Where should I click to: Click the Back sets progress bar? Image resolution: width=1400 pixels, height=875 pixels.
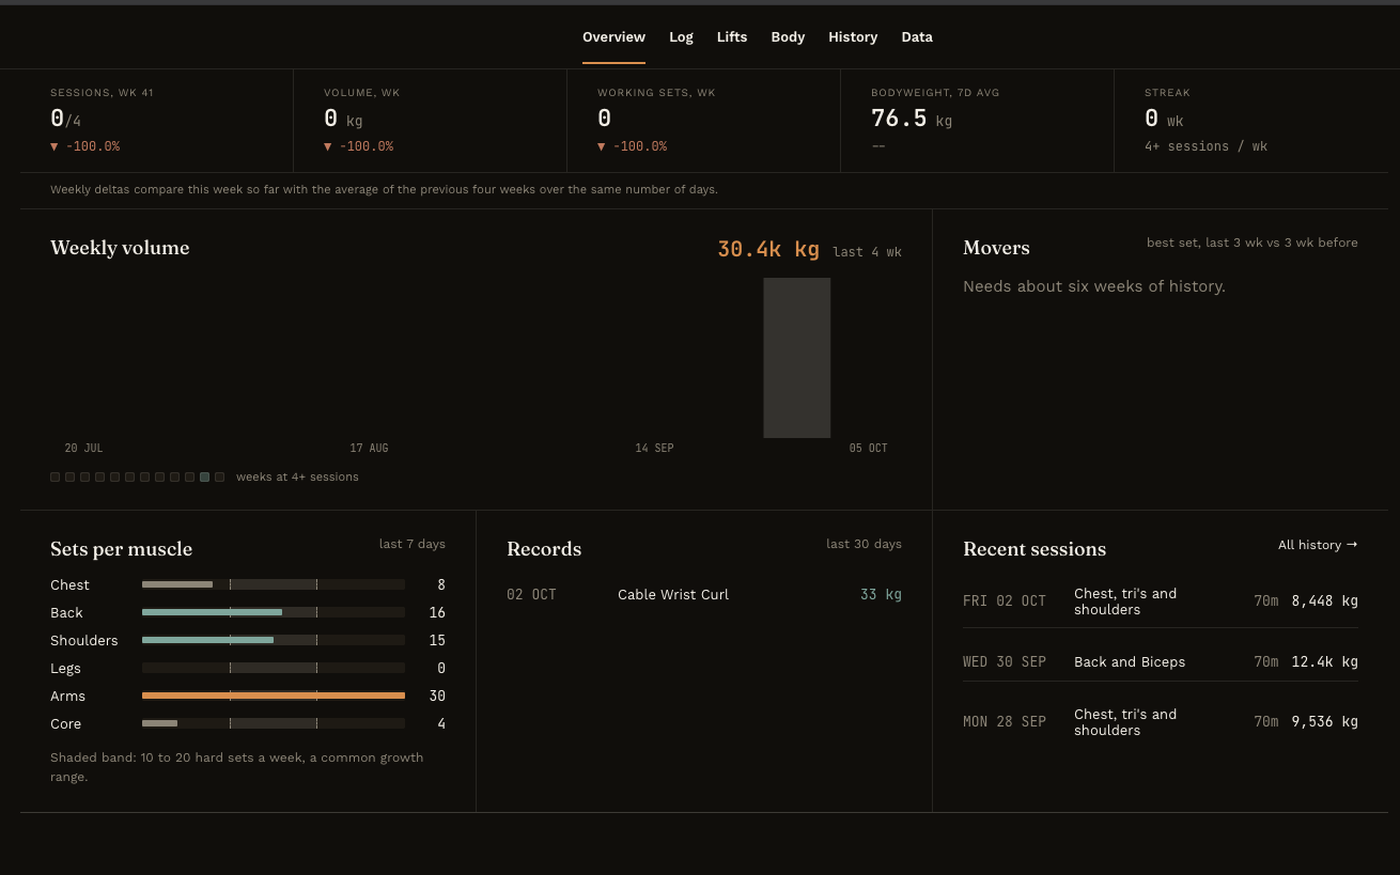273,612
